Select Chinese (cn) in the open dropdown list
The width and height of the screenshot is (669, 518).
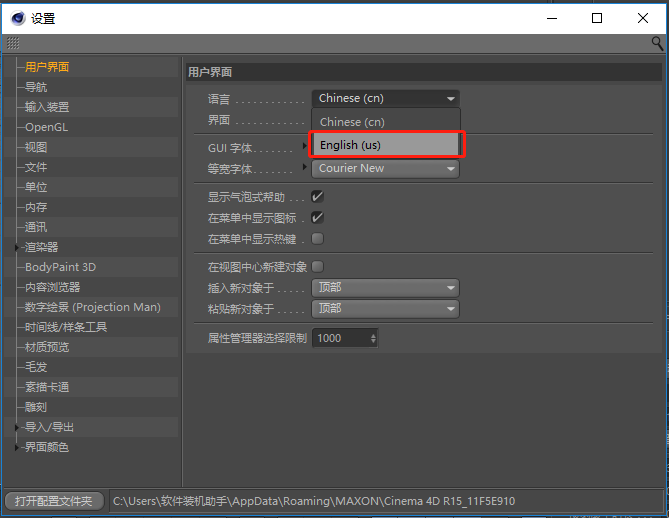click(x=386, y=122)
